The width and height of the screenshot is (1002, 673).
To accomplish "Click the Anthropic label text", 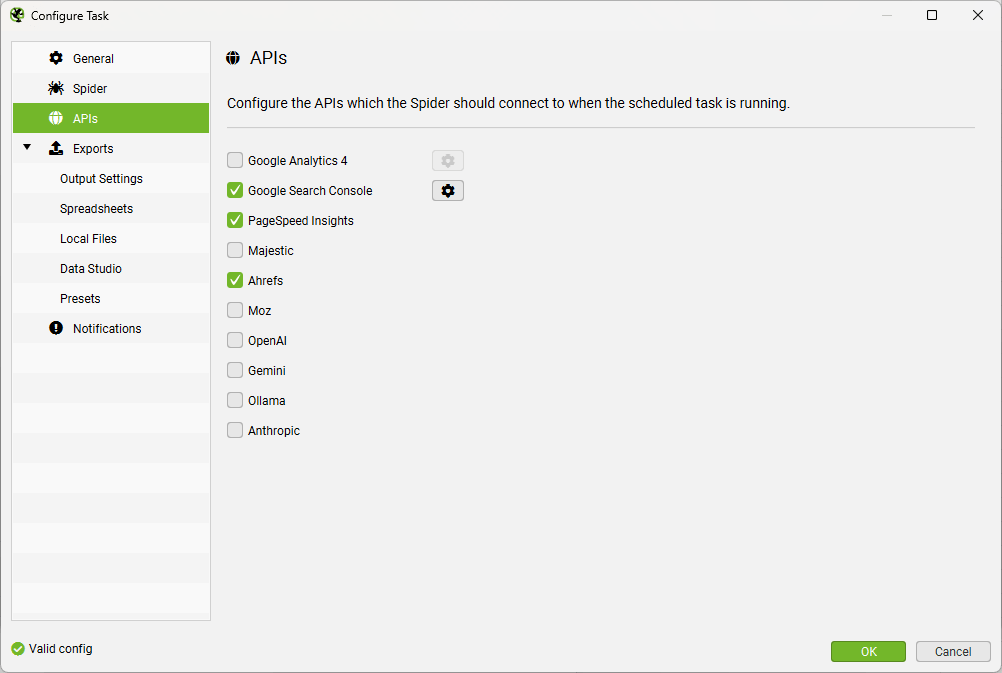I will point(274,431).
